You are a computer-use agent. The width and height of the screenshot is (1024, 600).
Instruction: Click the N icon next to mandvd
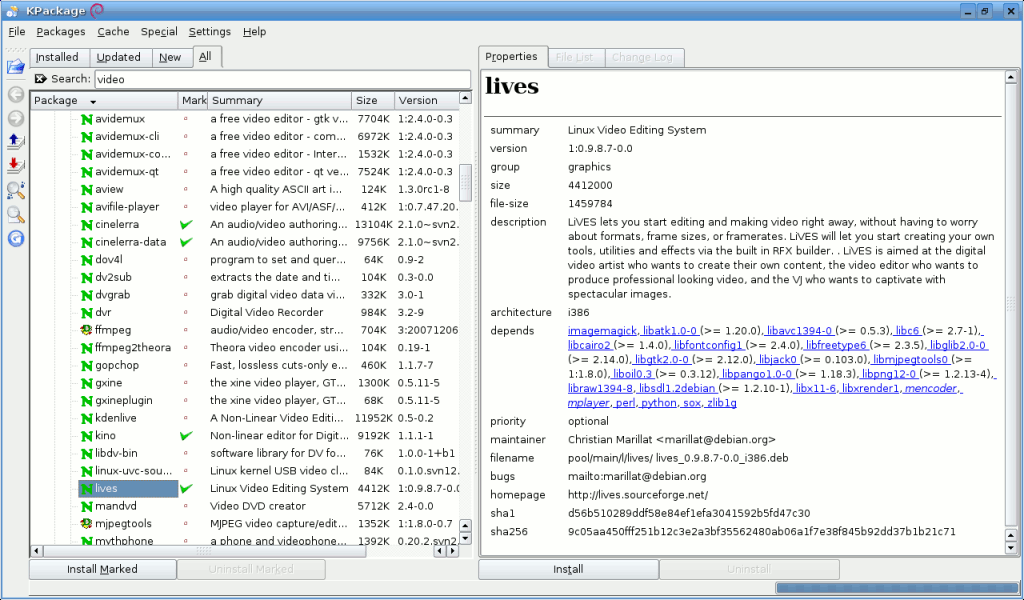(x=86, y=506)
